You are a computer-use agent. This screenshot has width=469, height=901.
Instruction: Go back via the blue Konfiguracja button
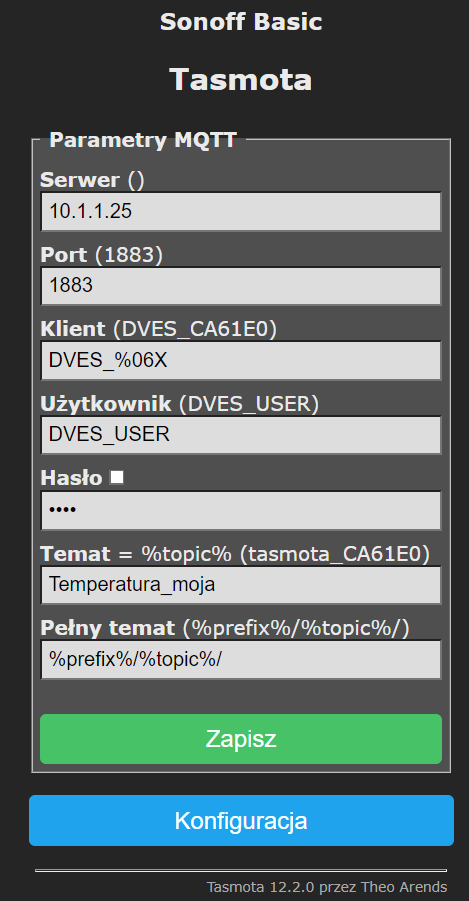click(x=241, y=821)
